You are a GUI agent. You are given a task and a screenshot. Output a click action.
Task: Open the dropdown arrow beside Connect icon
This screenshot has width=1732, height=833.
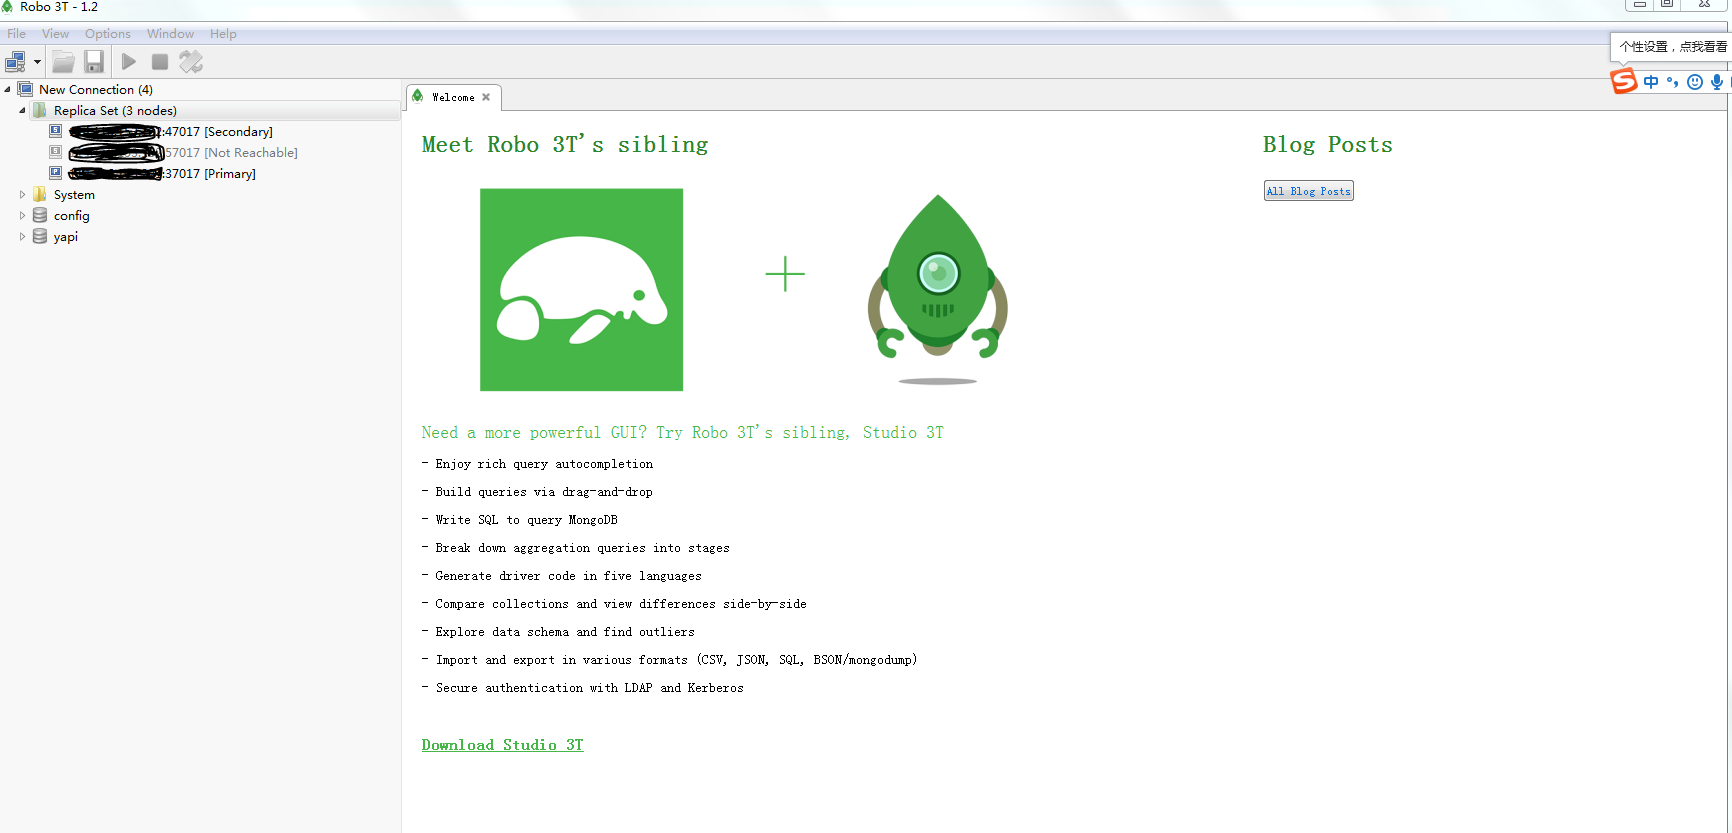click(37, 62)
